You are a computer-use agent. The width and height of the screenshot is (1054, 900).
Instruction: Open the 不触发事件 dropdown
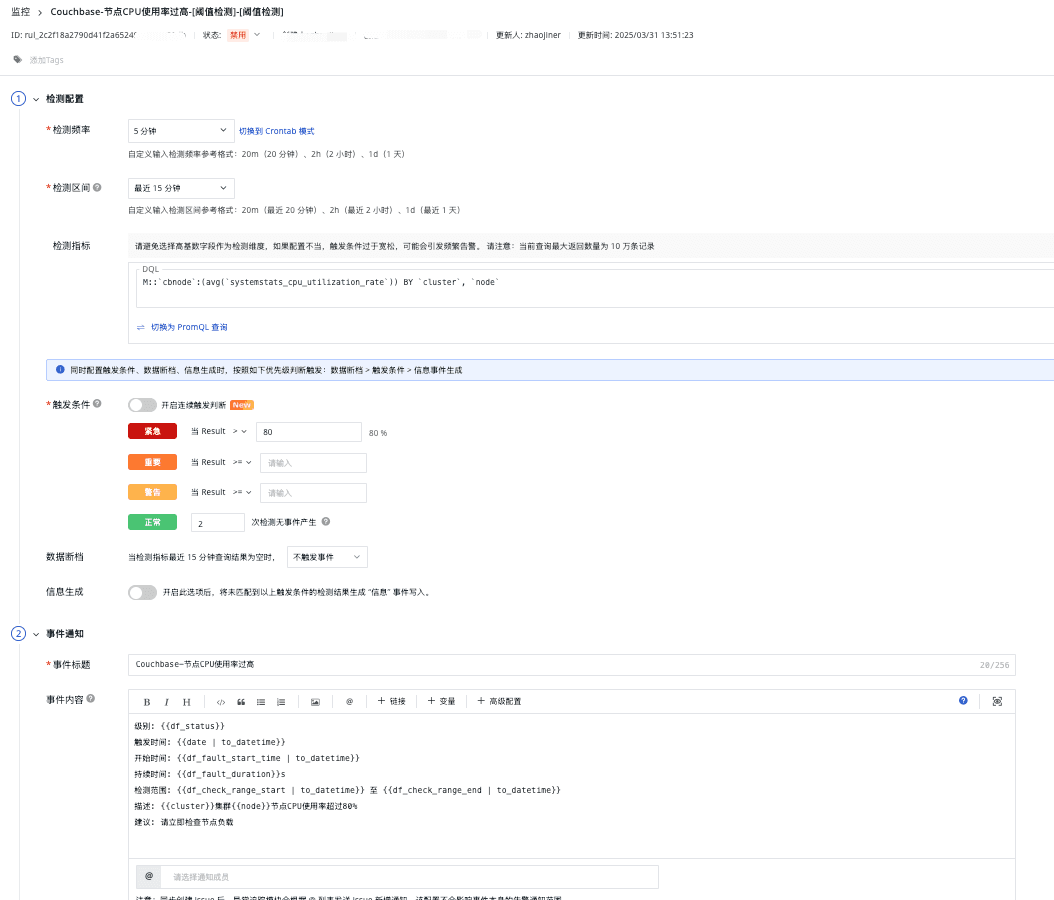(x=327, y=557)
